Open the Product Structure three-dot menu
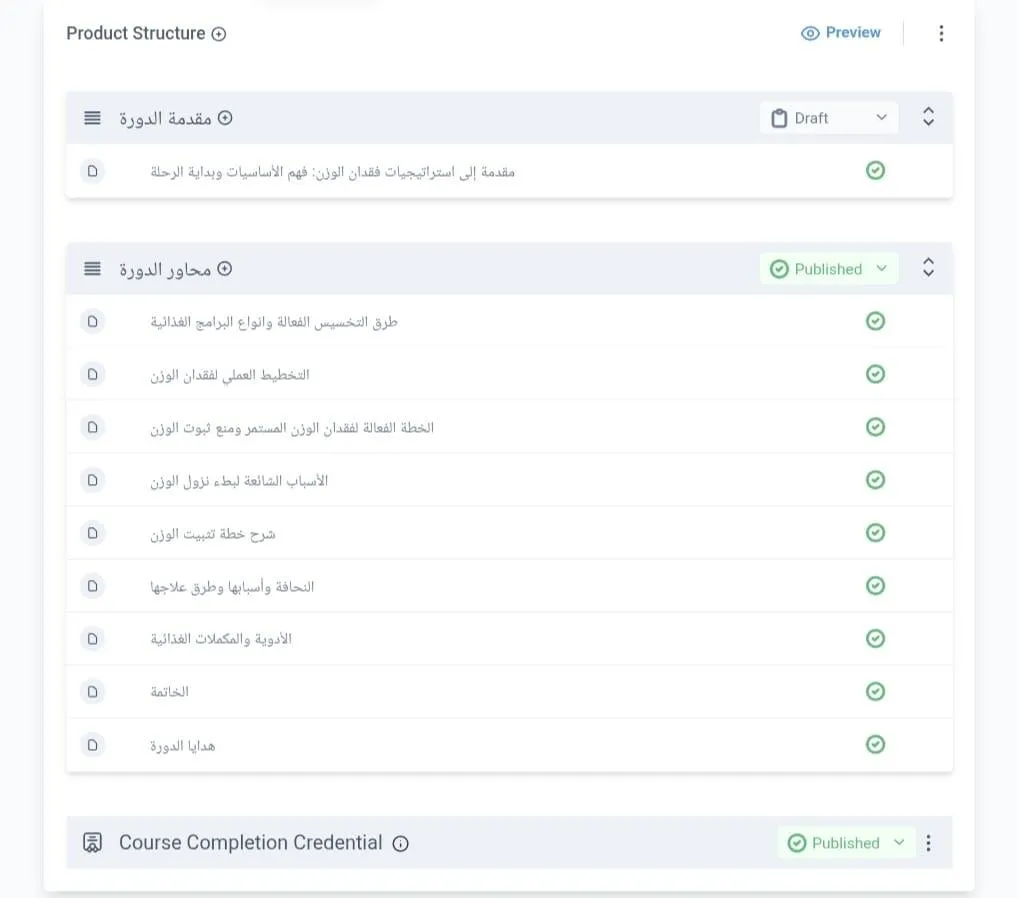The height and width of the screenshot is (898, 1018). (941, 34)
